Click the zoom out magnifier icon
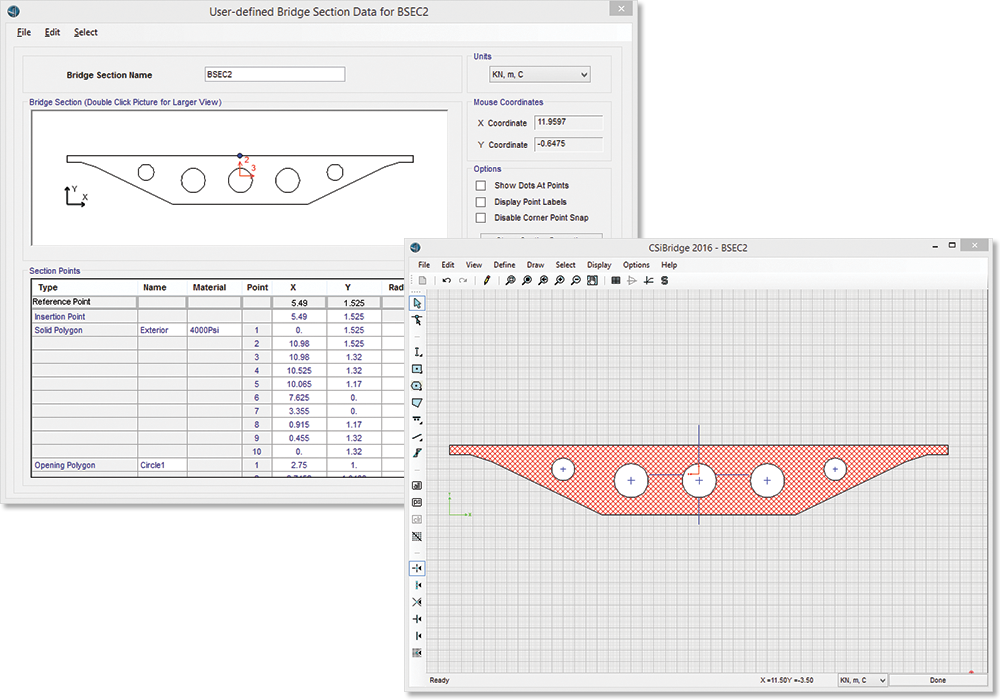Viewport: 1000px width, 700px height. (576, 281)
